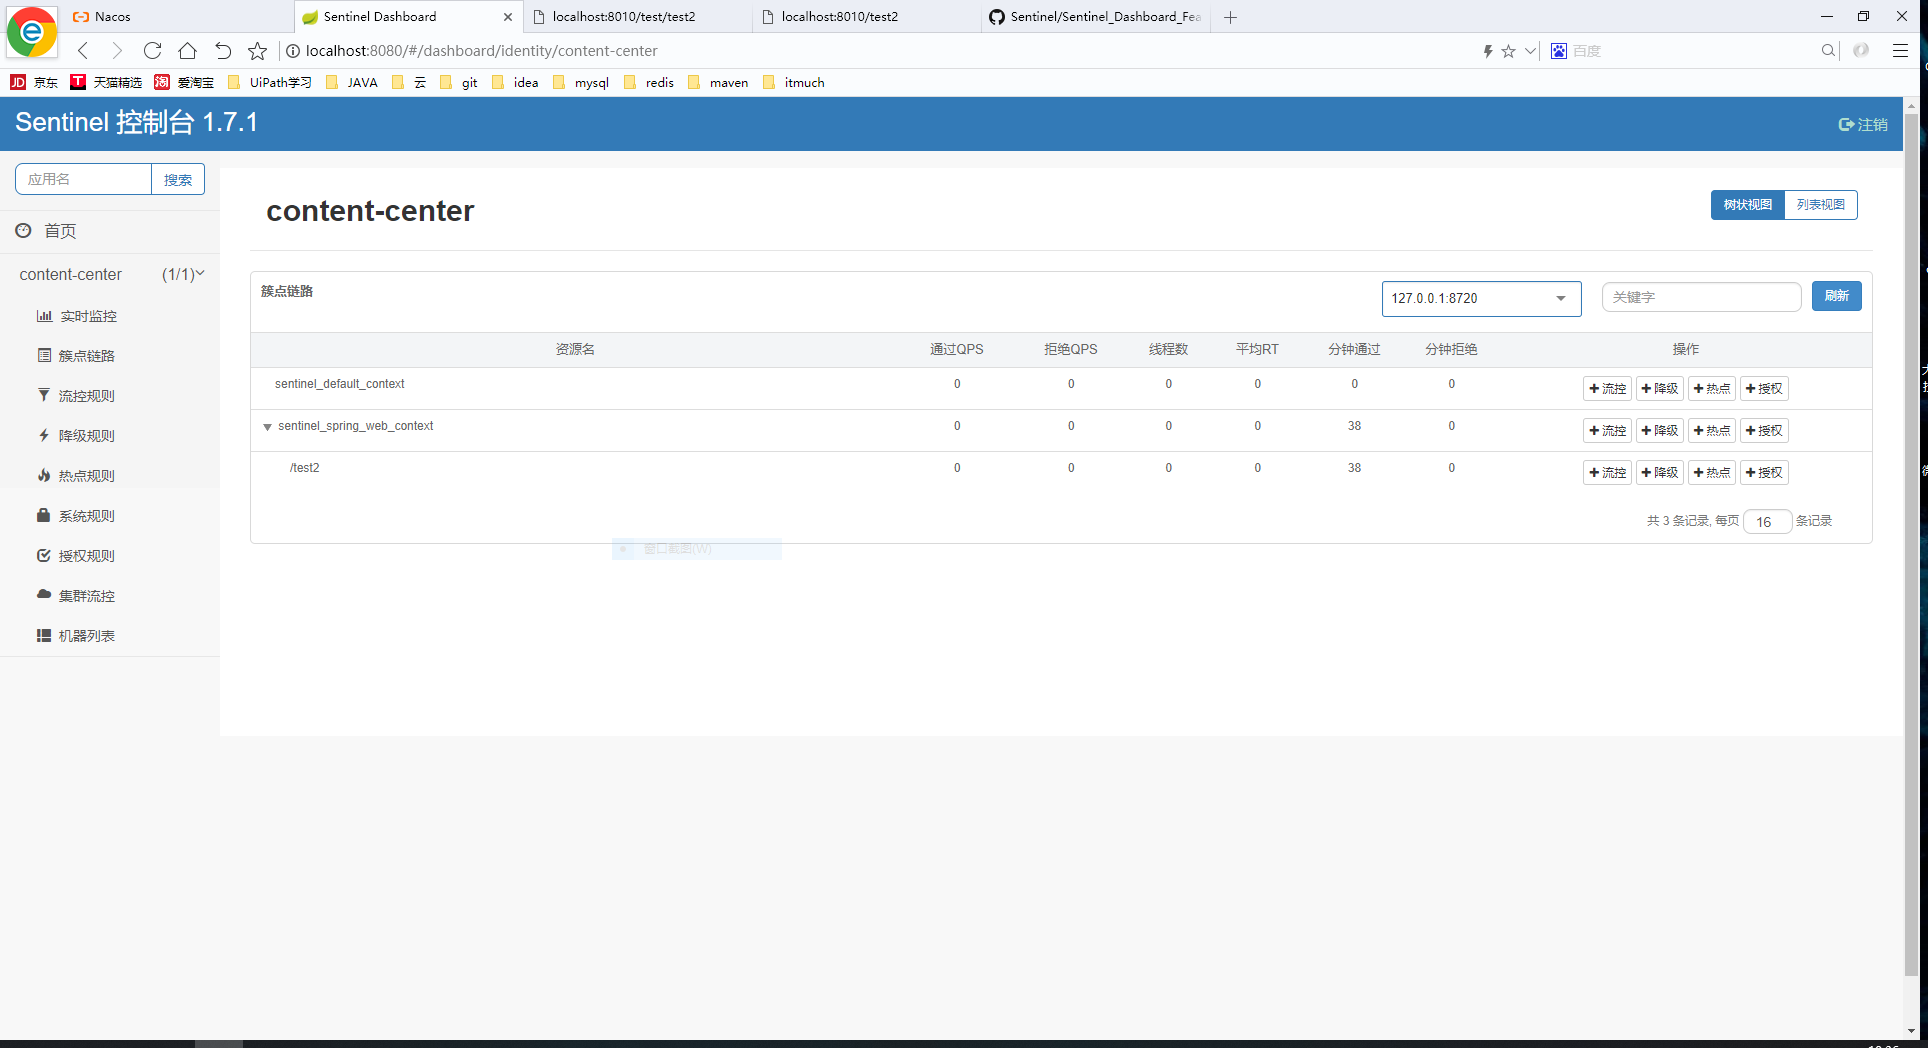Add 热点 rule for sentinel_default_context
Image resolution: width=1928 pixels, height=1048 pixels.
coord(1712,389)
